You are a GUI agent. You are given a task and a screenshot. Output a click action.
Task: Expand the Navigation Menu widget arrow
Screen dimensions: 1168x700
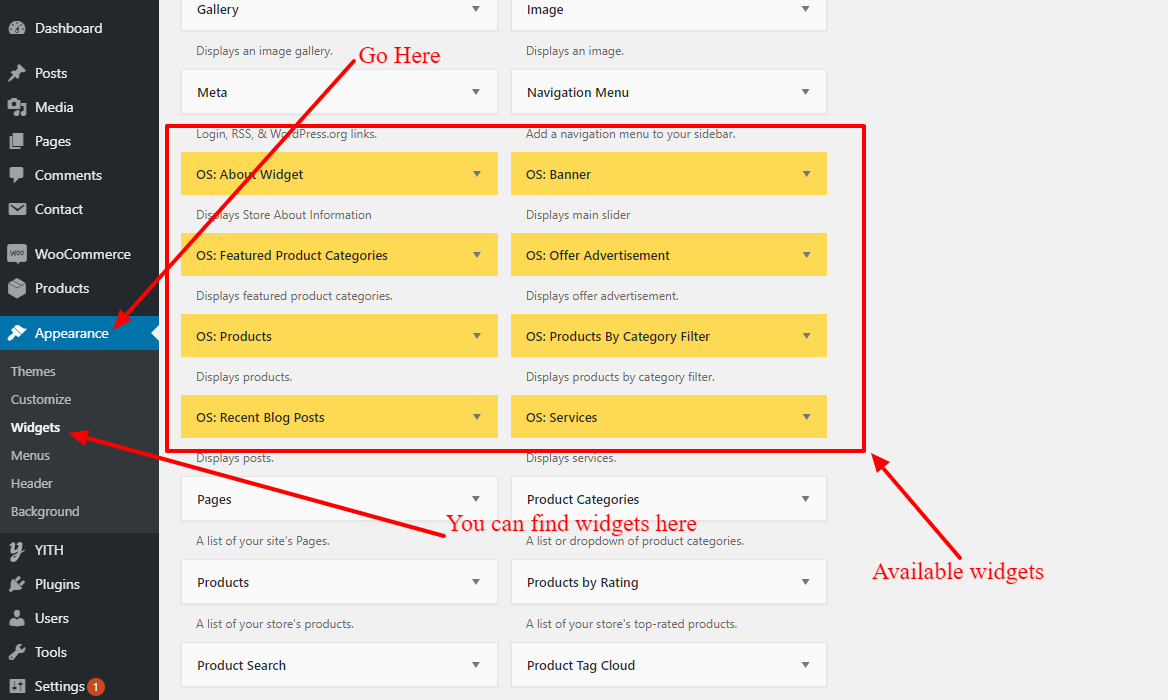805,92
